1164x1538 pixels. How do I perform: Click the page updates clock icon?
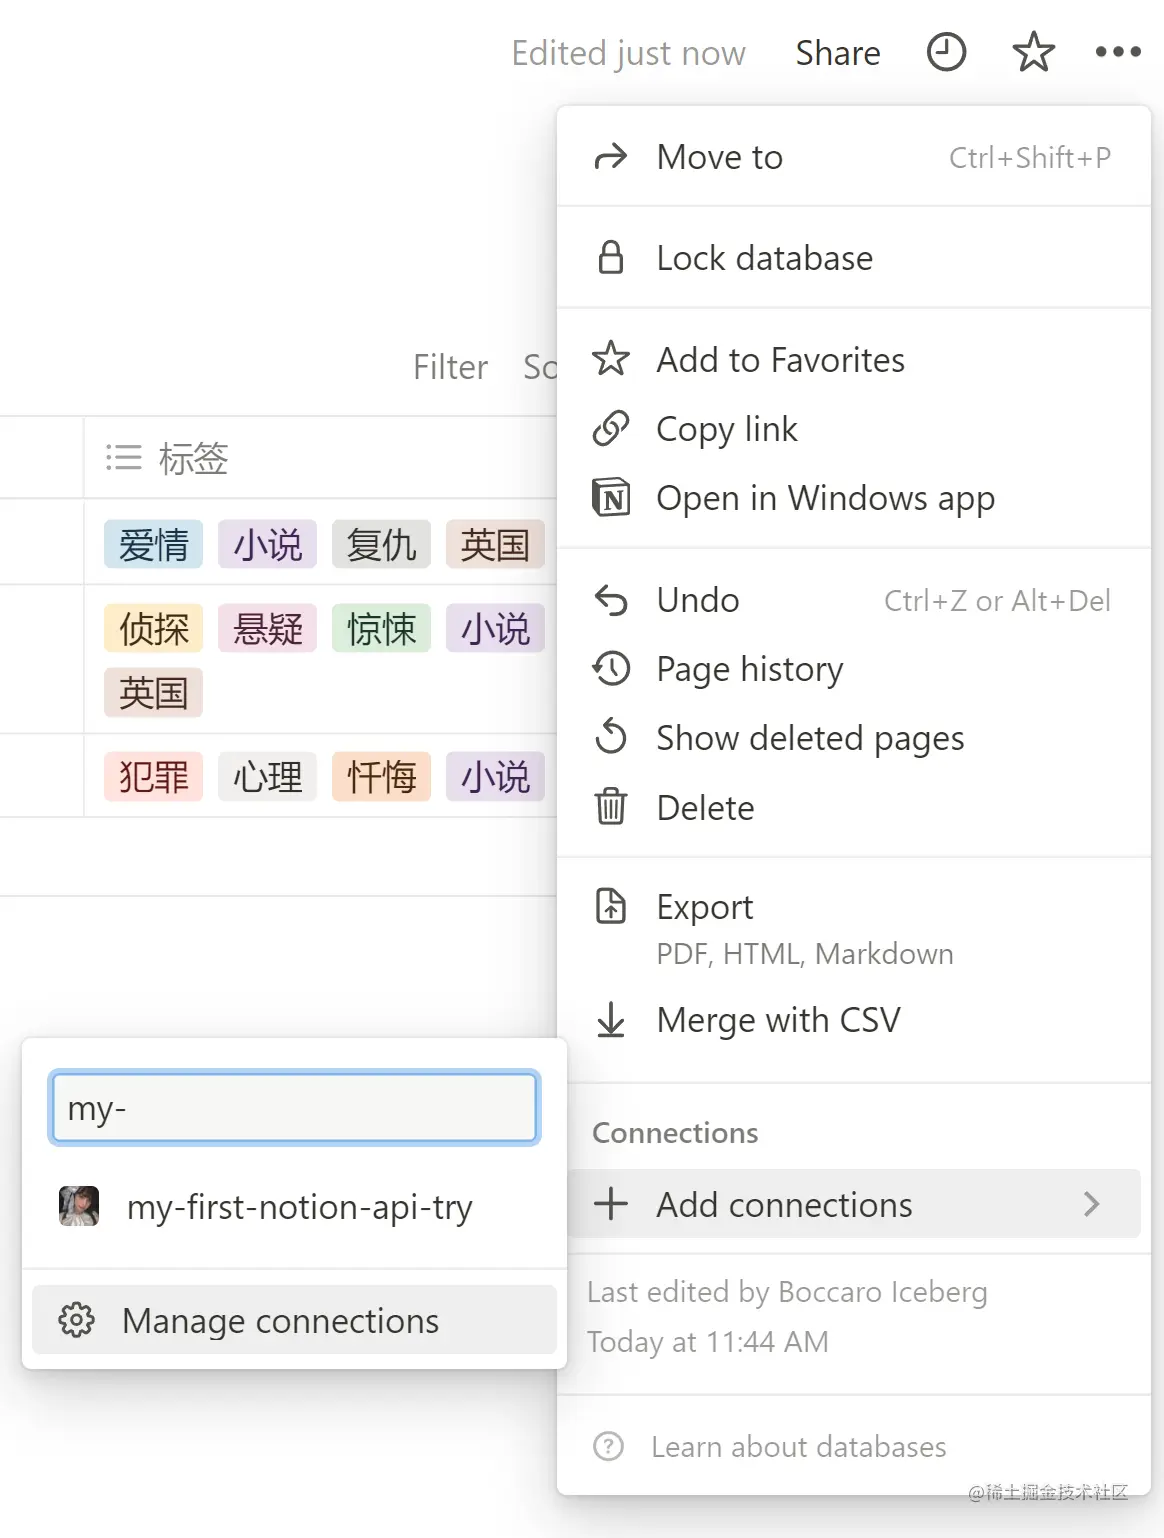tap(946, 52)
